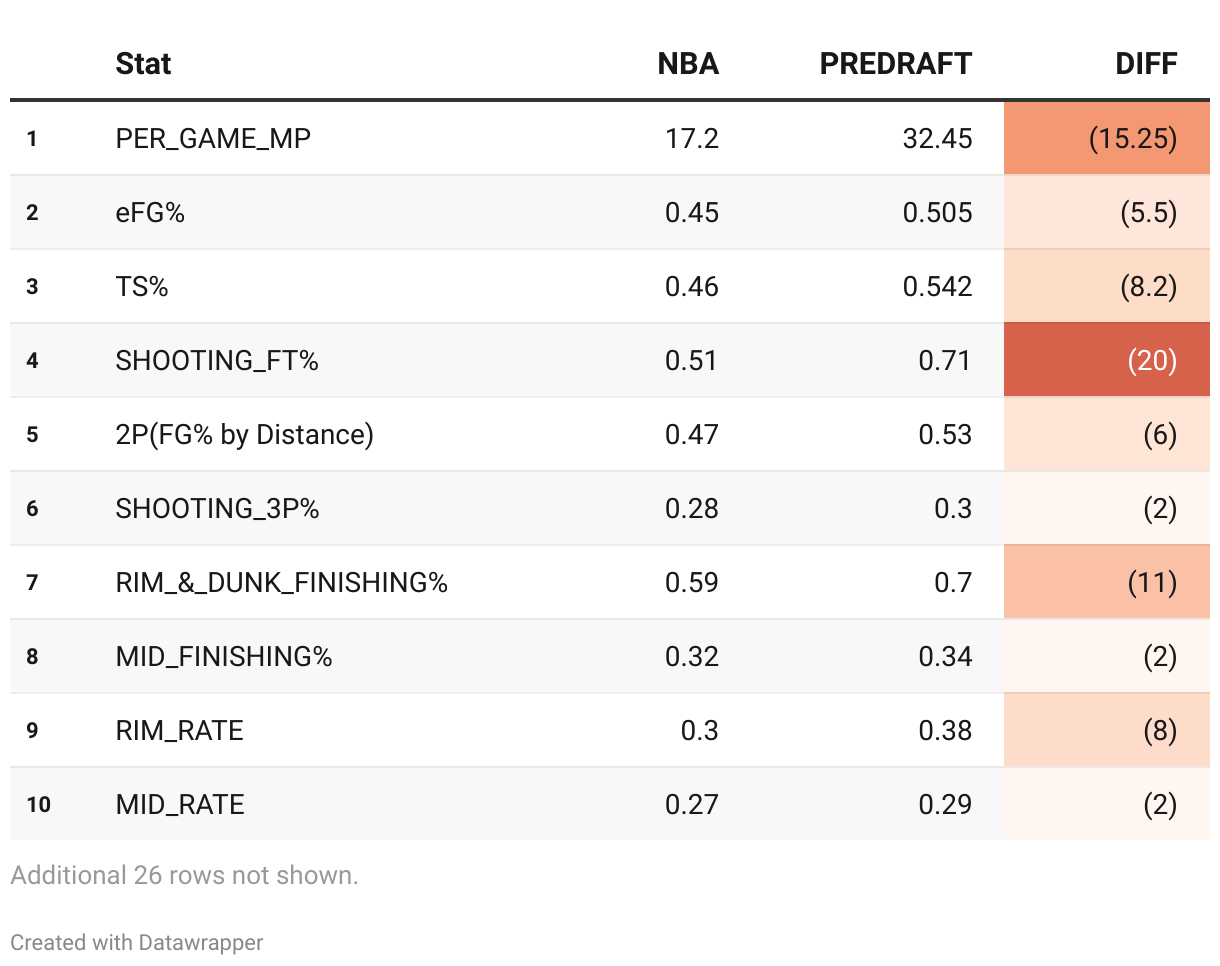Click the PREDRAFT column header
This screenshot has width=1220, height=966.
[895, 64]
